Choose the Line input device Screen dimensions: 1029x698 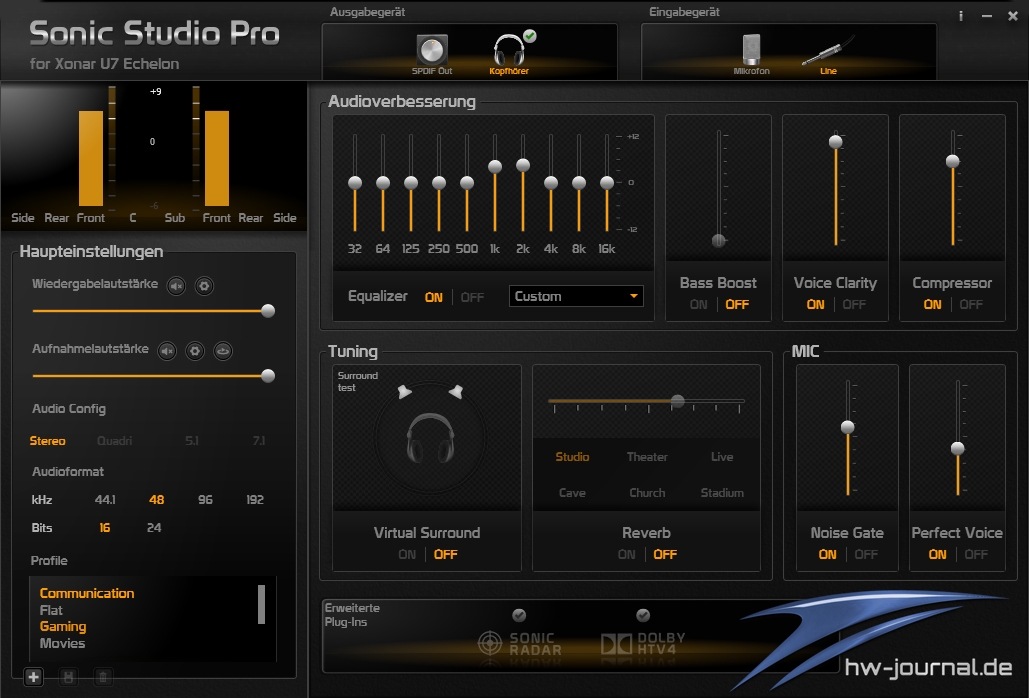pos(827,51)
